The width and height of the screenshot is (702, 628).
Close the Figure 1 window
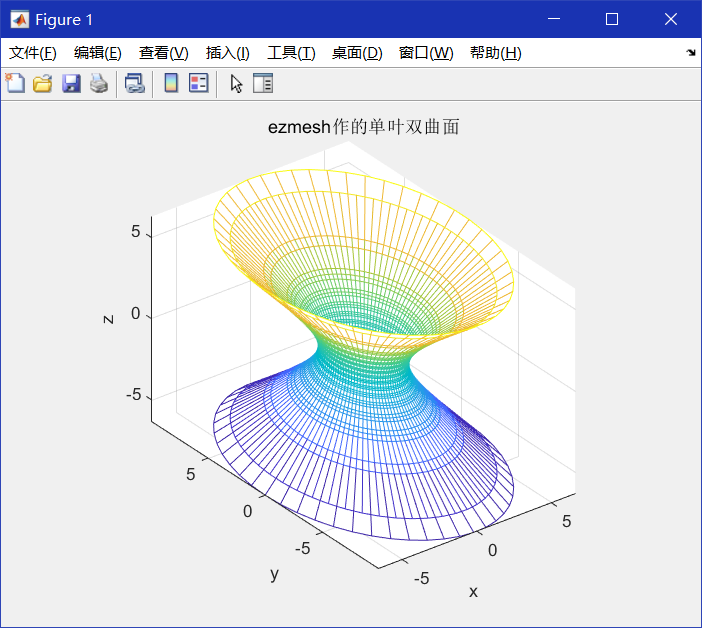tap(671, 19)
